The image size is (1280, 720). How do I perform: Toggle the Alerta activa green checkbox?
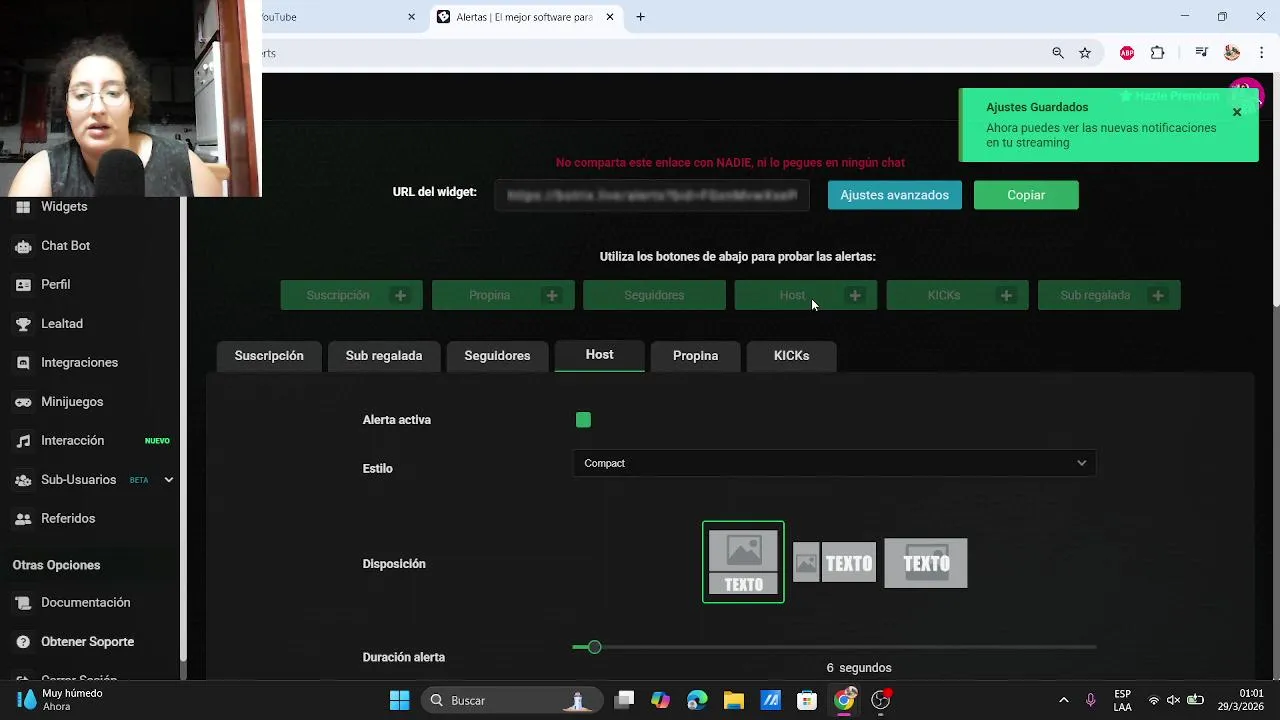coord(583,420)
